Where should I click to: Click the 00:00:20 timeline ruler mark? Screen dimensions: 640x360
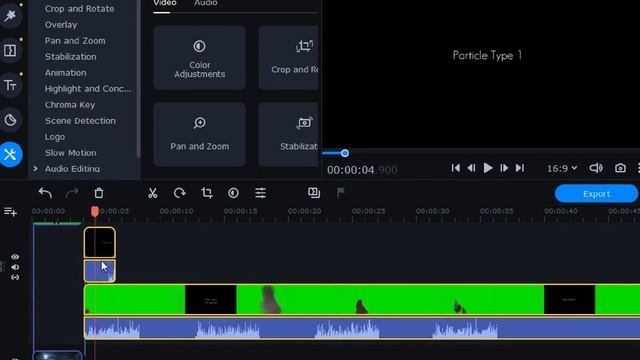pyautogui.click(x=304, y=211)
